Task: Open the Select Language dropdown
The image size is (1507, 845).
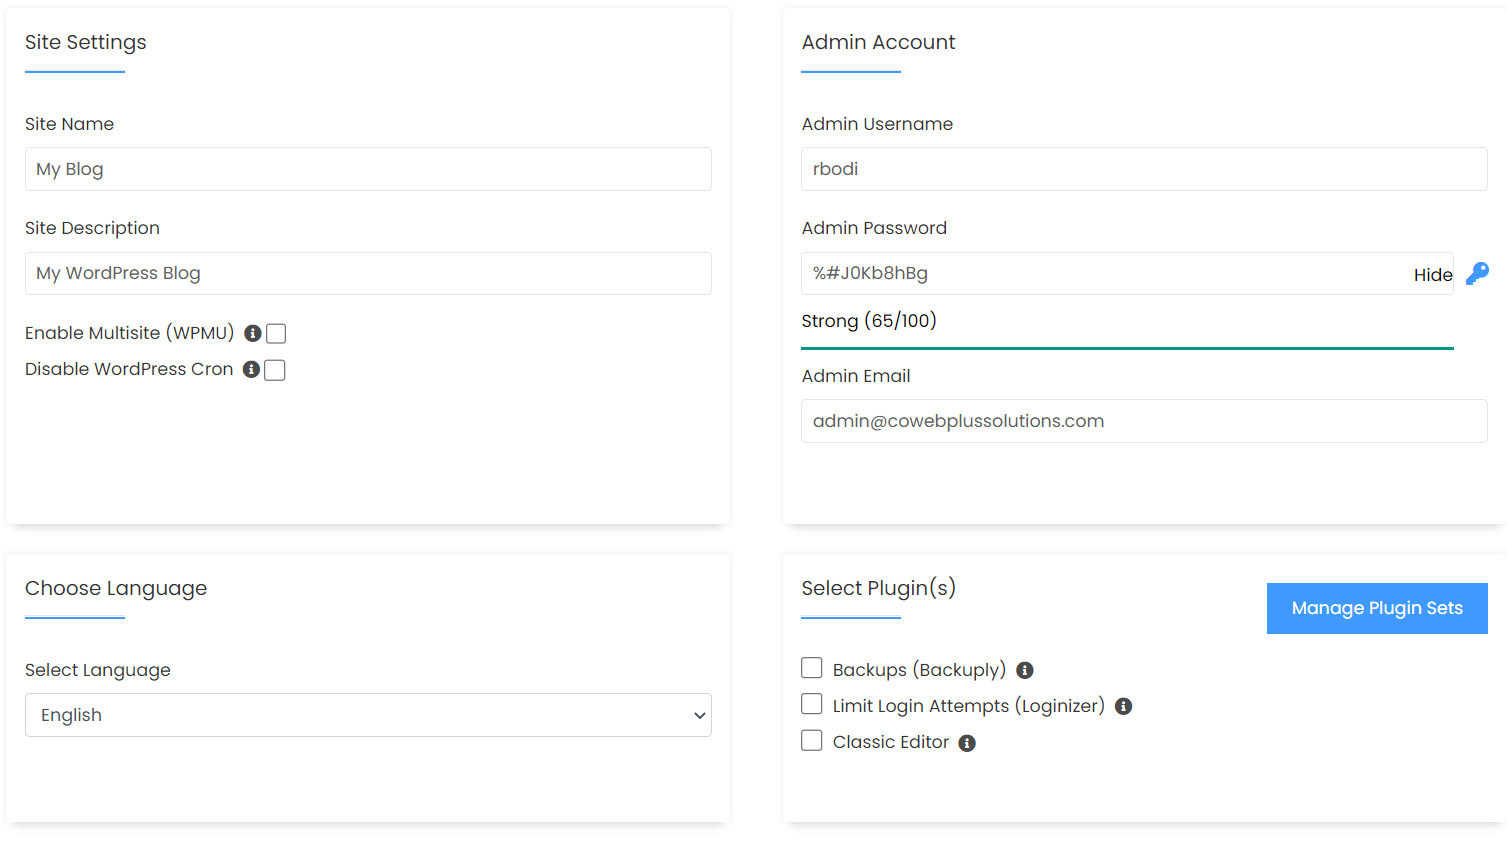Action: (x=368, y=715)
